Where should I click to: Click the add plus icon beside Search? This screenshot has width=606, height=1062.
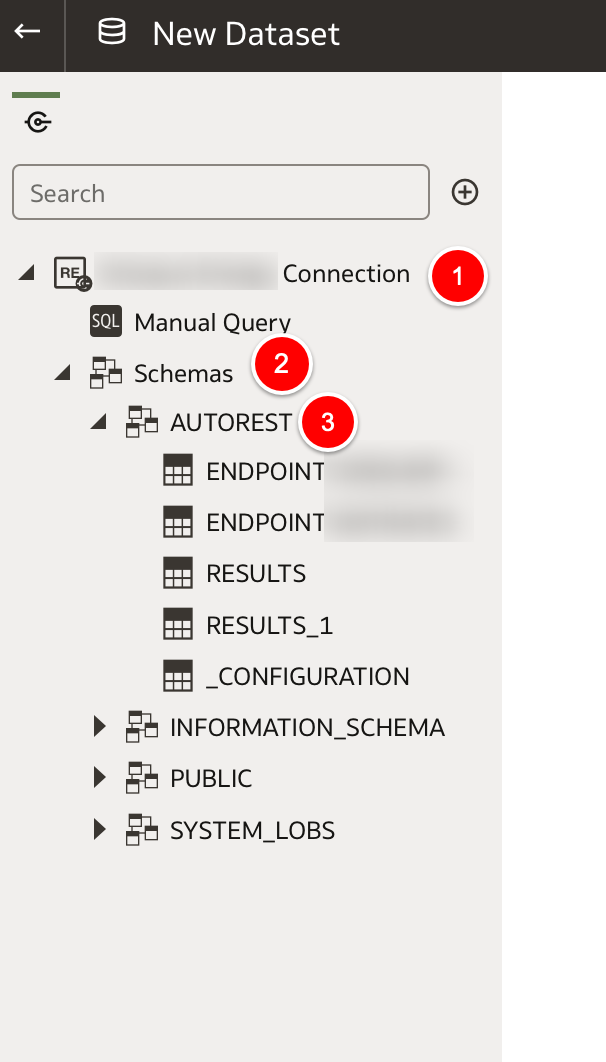coord(464,192)
